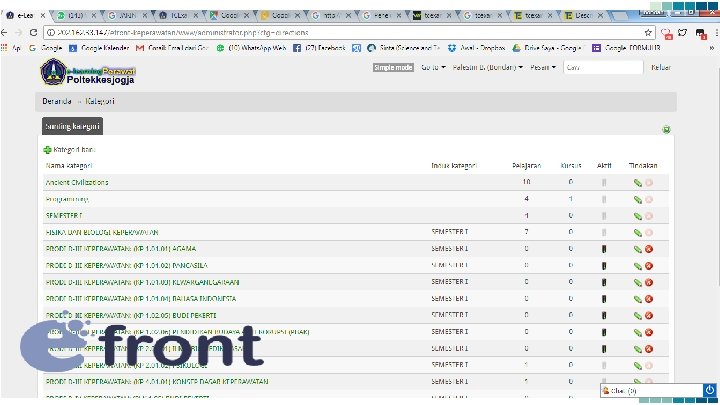Toggle active status for Ancient Civilizations
The height and width of the screenshot is (405, 720).
coord(604,182)
